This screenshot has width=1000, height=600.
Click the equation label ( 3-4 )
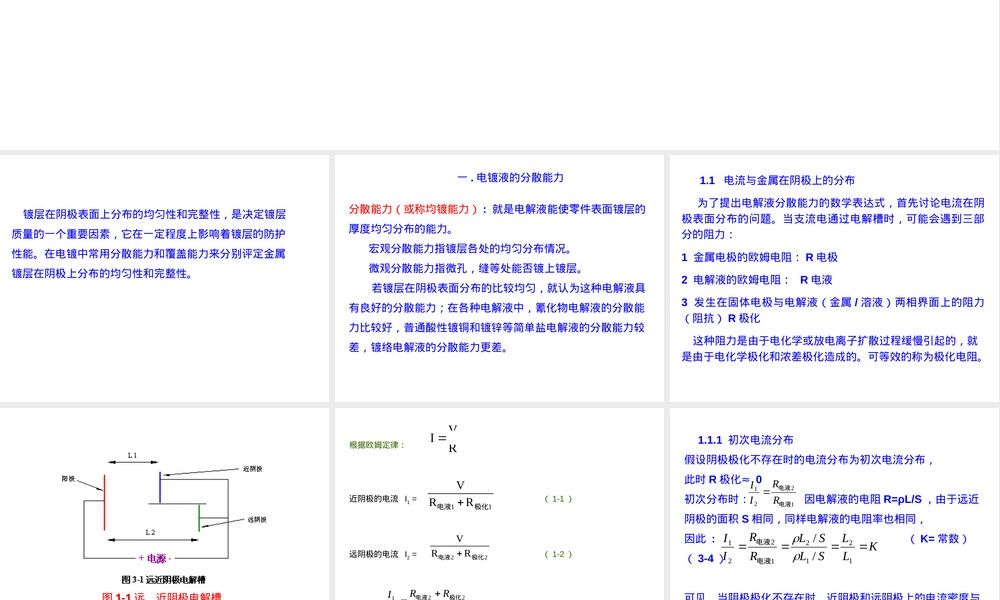tap(705, 559)
